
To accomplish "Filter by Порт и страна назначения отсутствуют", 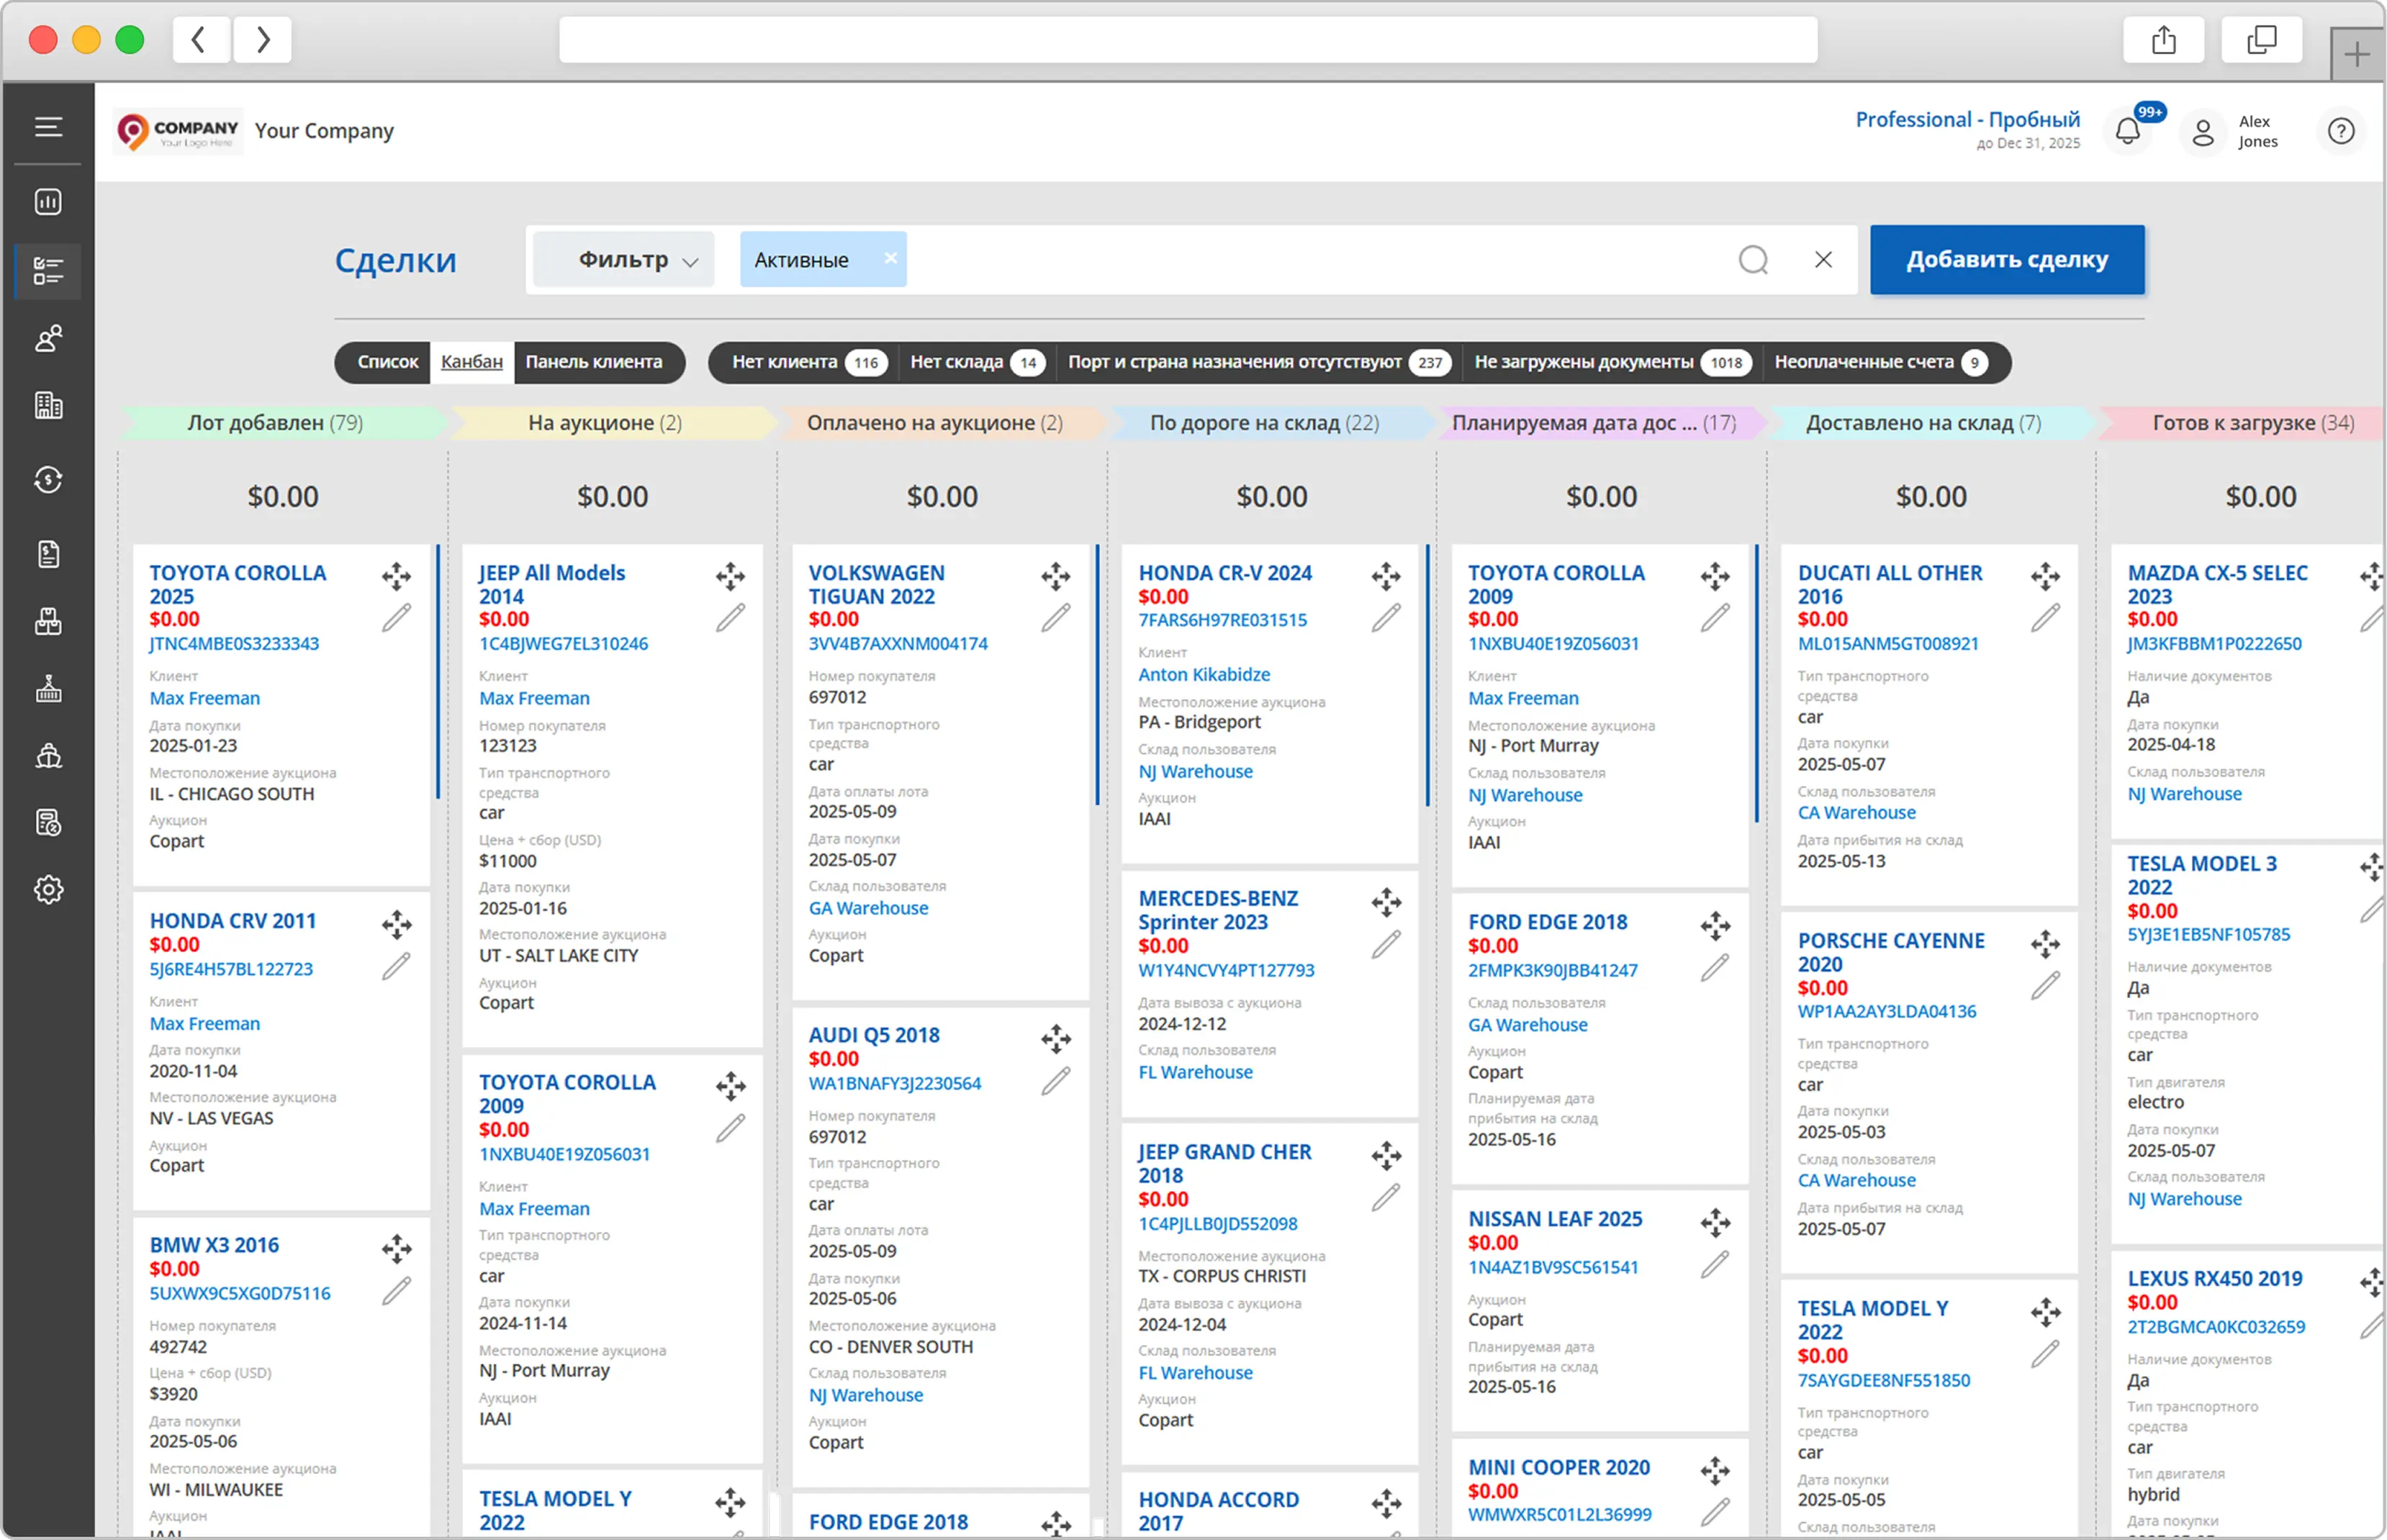I will pyautogui.click(x=1259, y=362).
